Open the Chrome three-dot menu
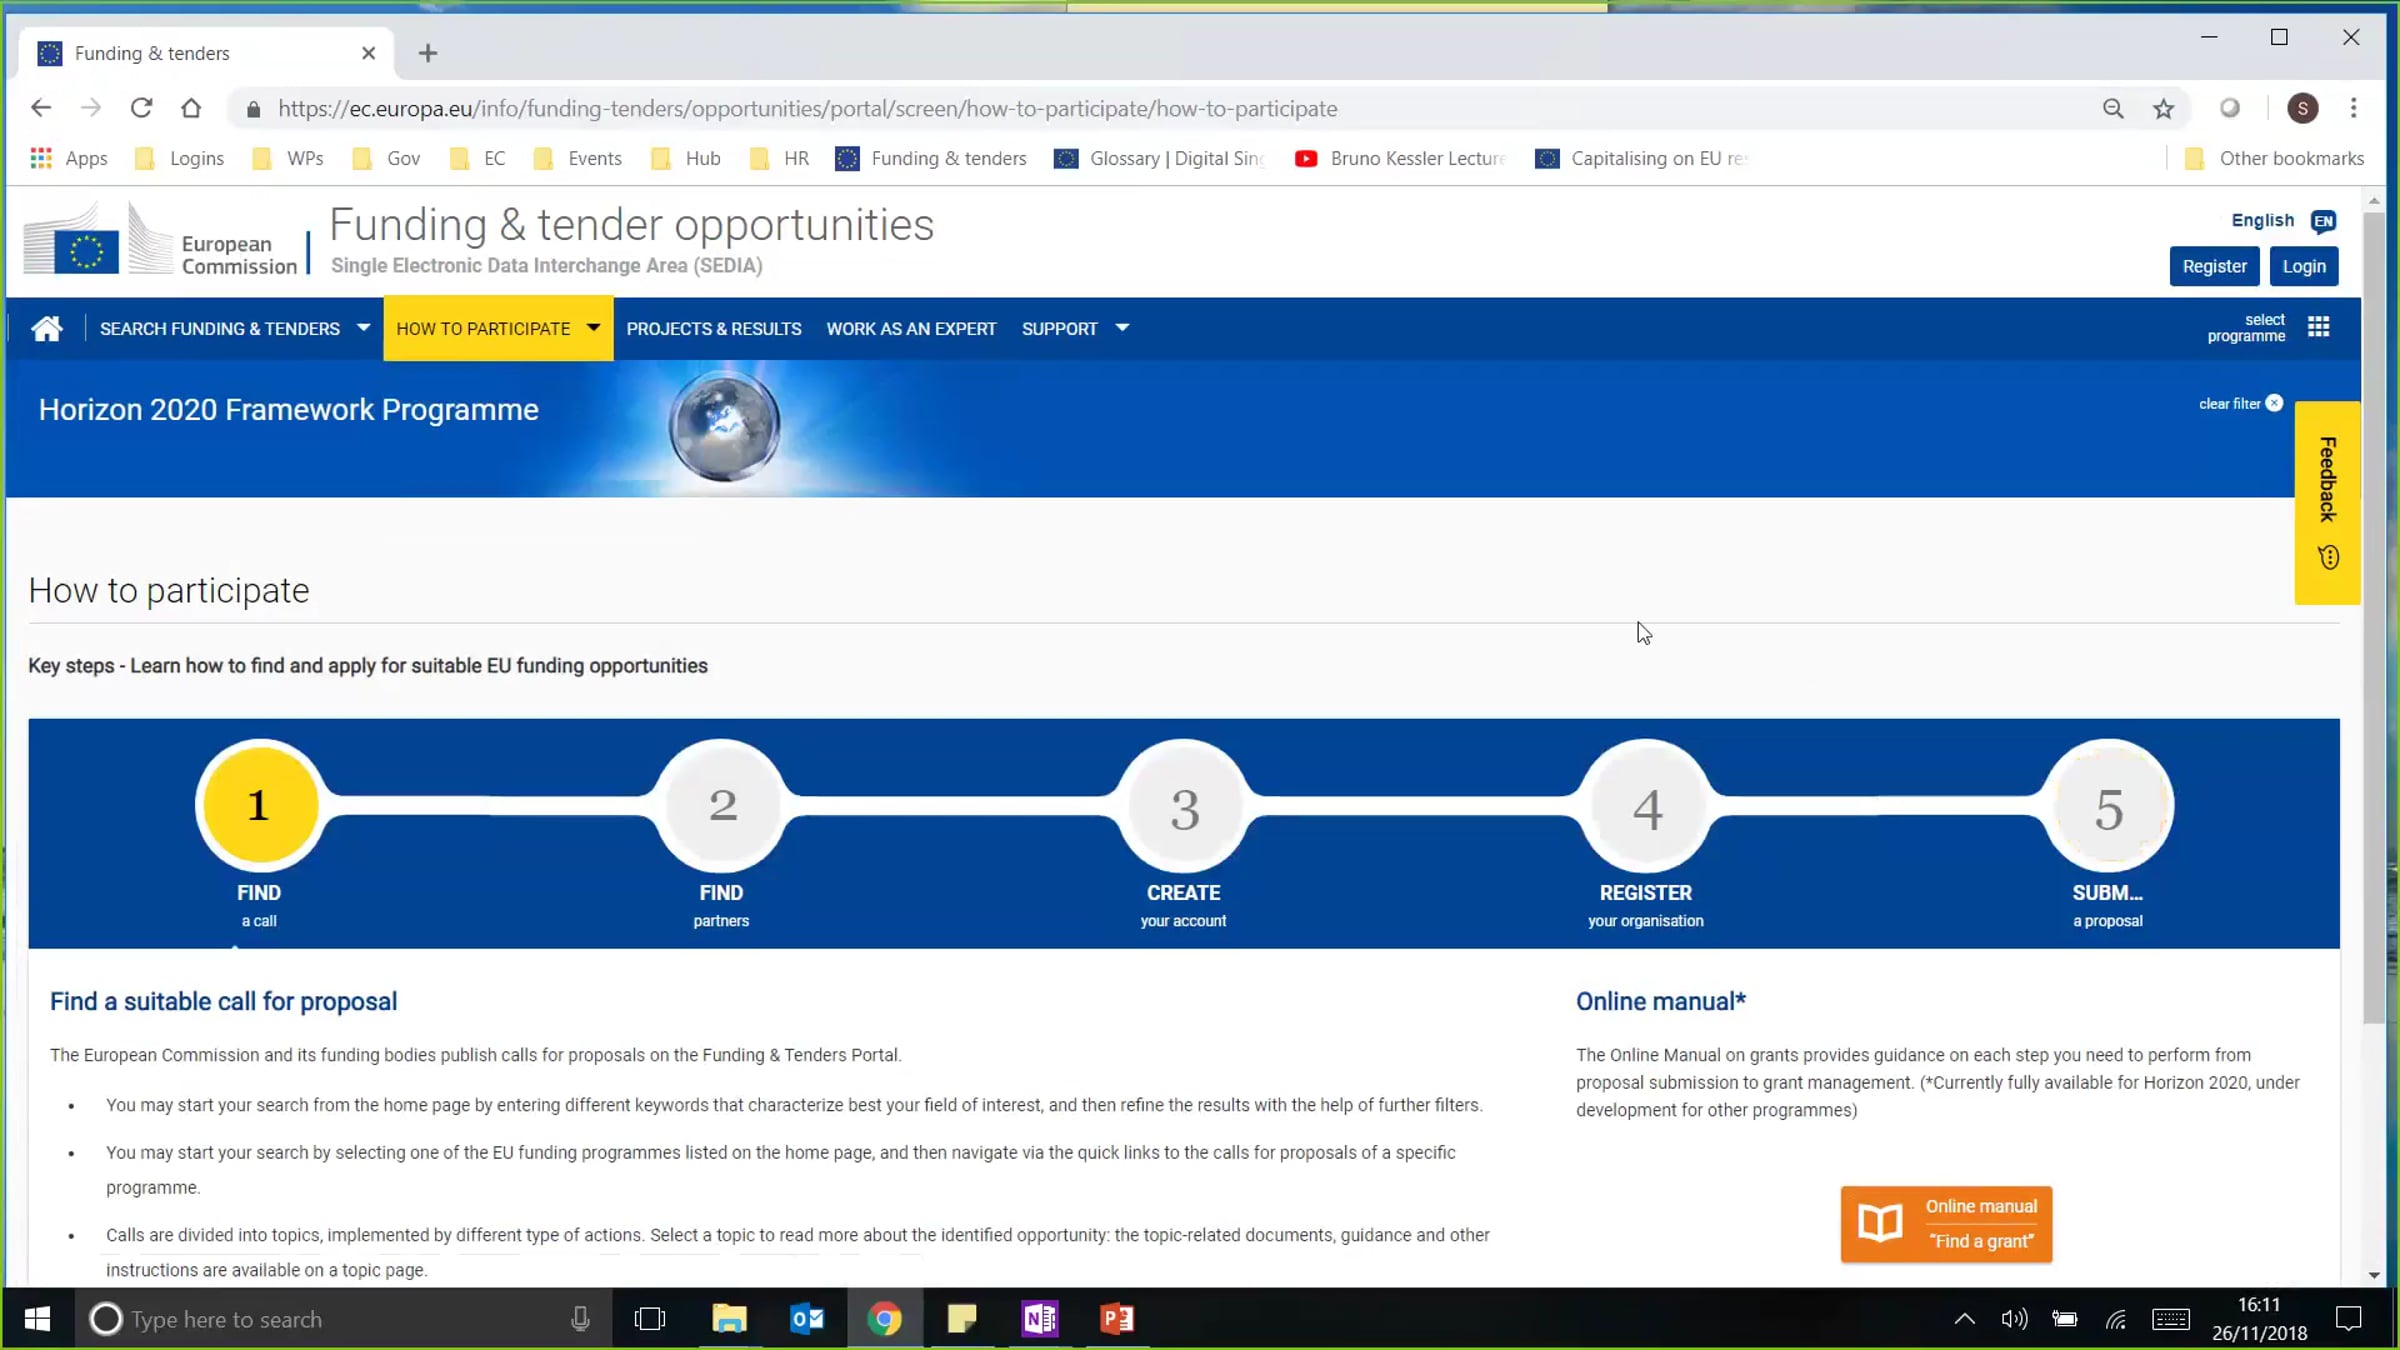The height and width of the screenshot is (1350, 2400). [2354, 108]
